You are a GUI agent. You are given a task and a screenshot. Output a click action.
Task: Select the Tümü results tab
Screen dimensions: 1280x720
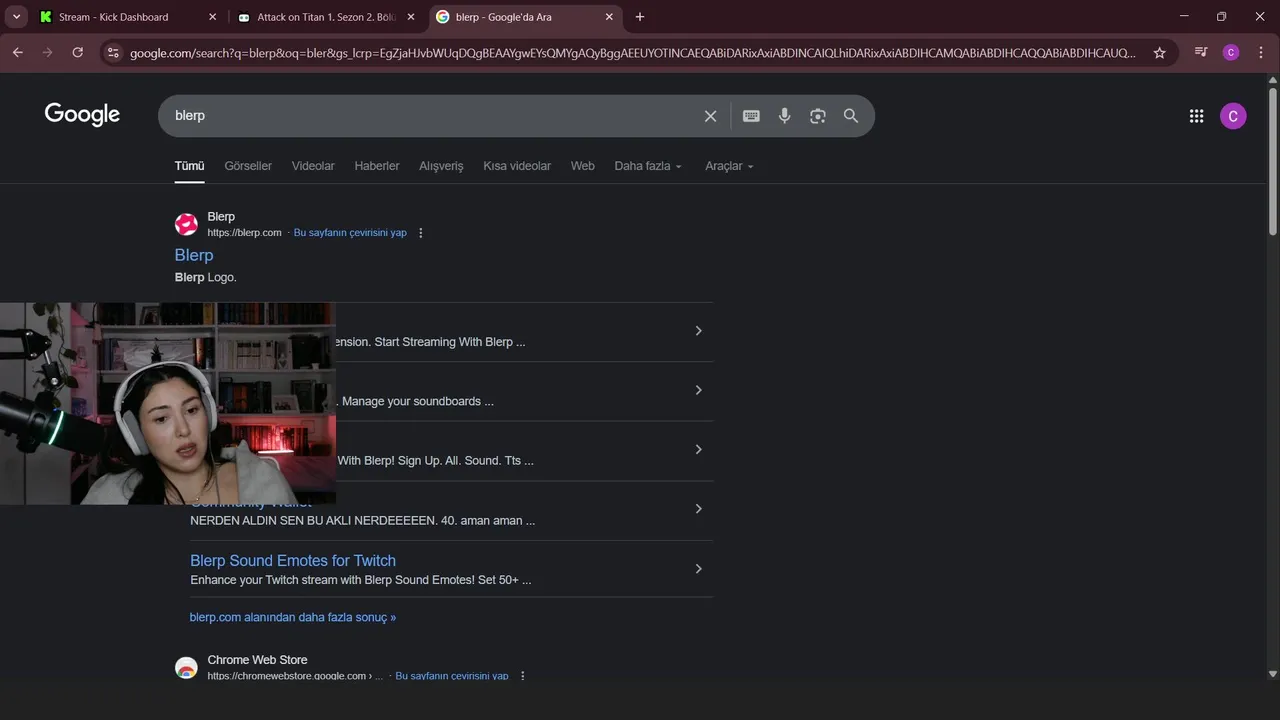click(189, 166)
